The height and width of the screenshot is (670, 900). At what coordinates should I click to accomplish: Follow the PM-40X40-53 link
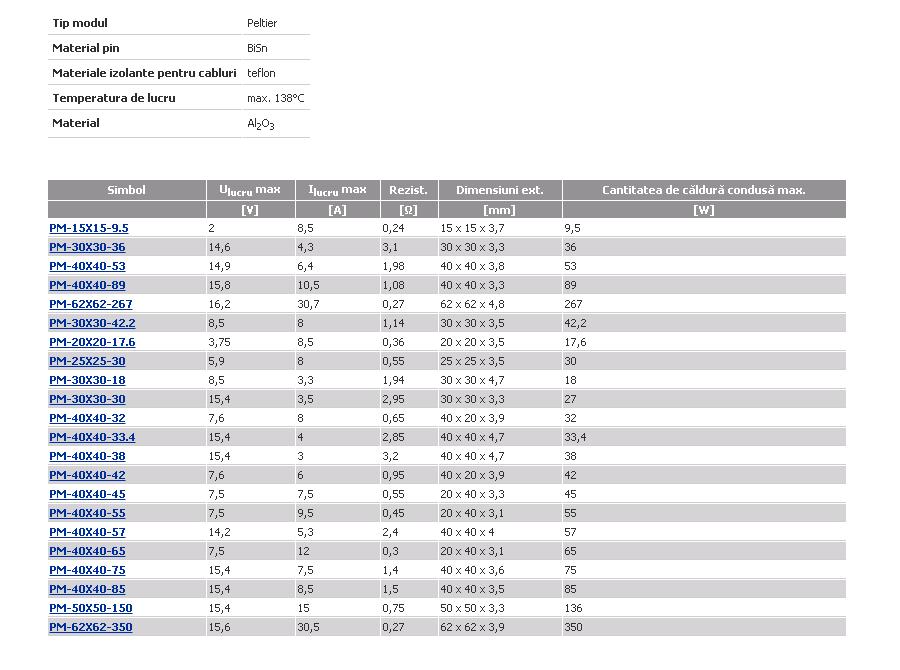coord(87,266)
